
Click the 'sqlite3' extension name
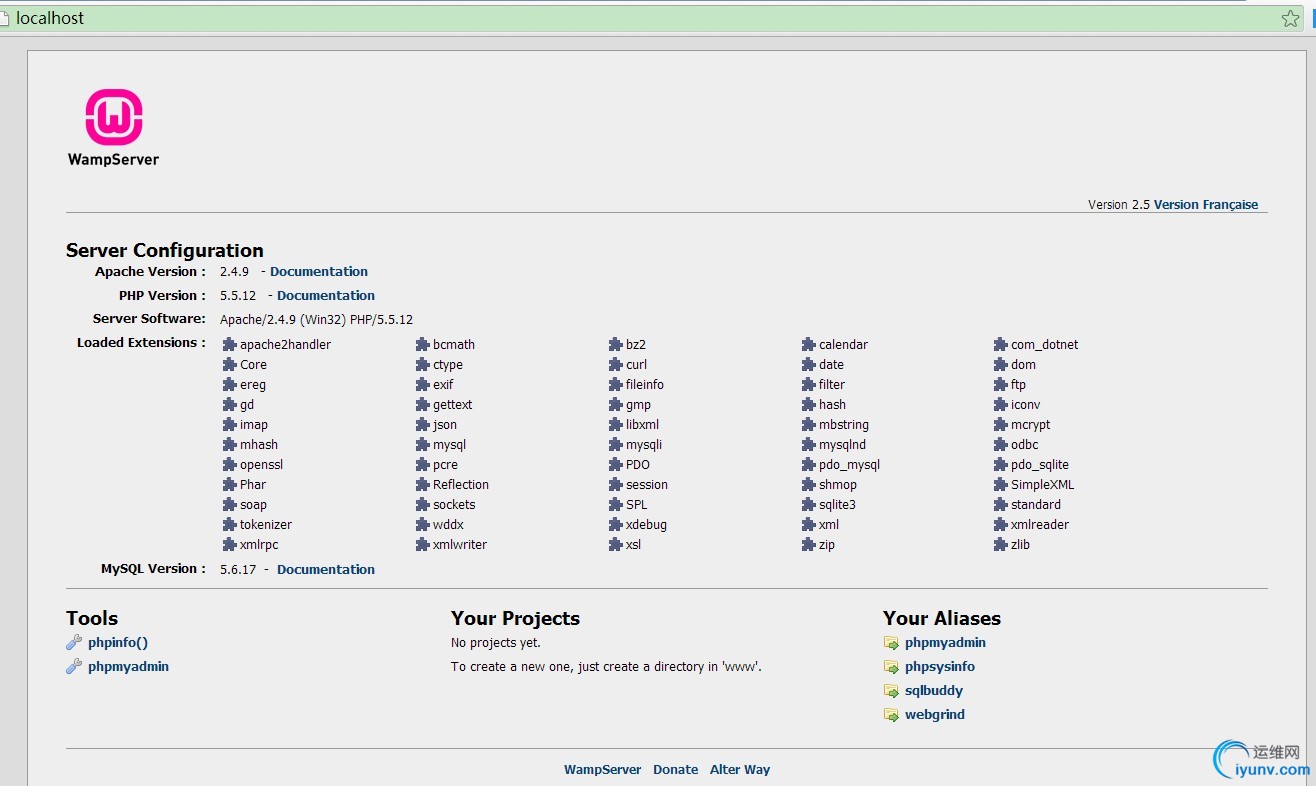point(838,505)
